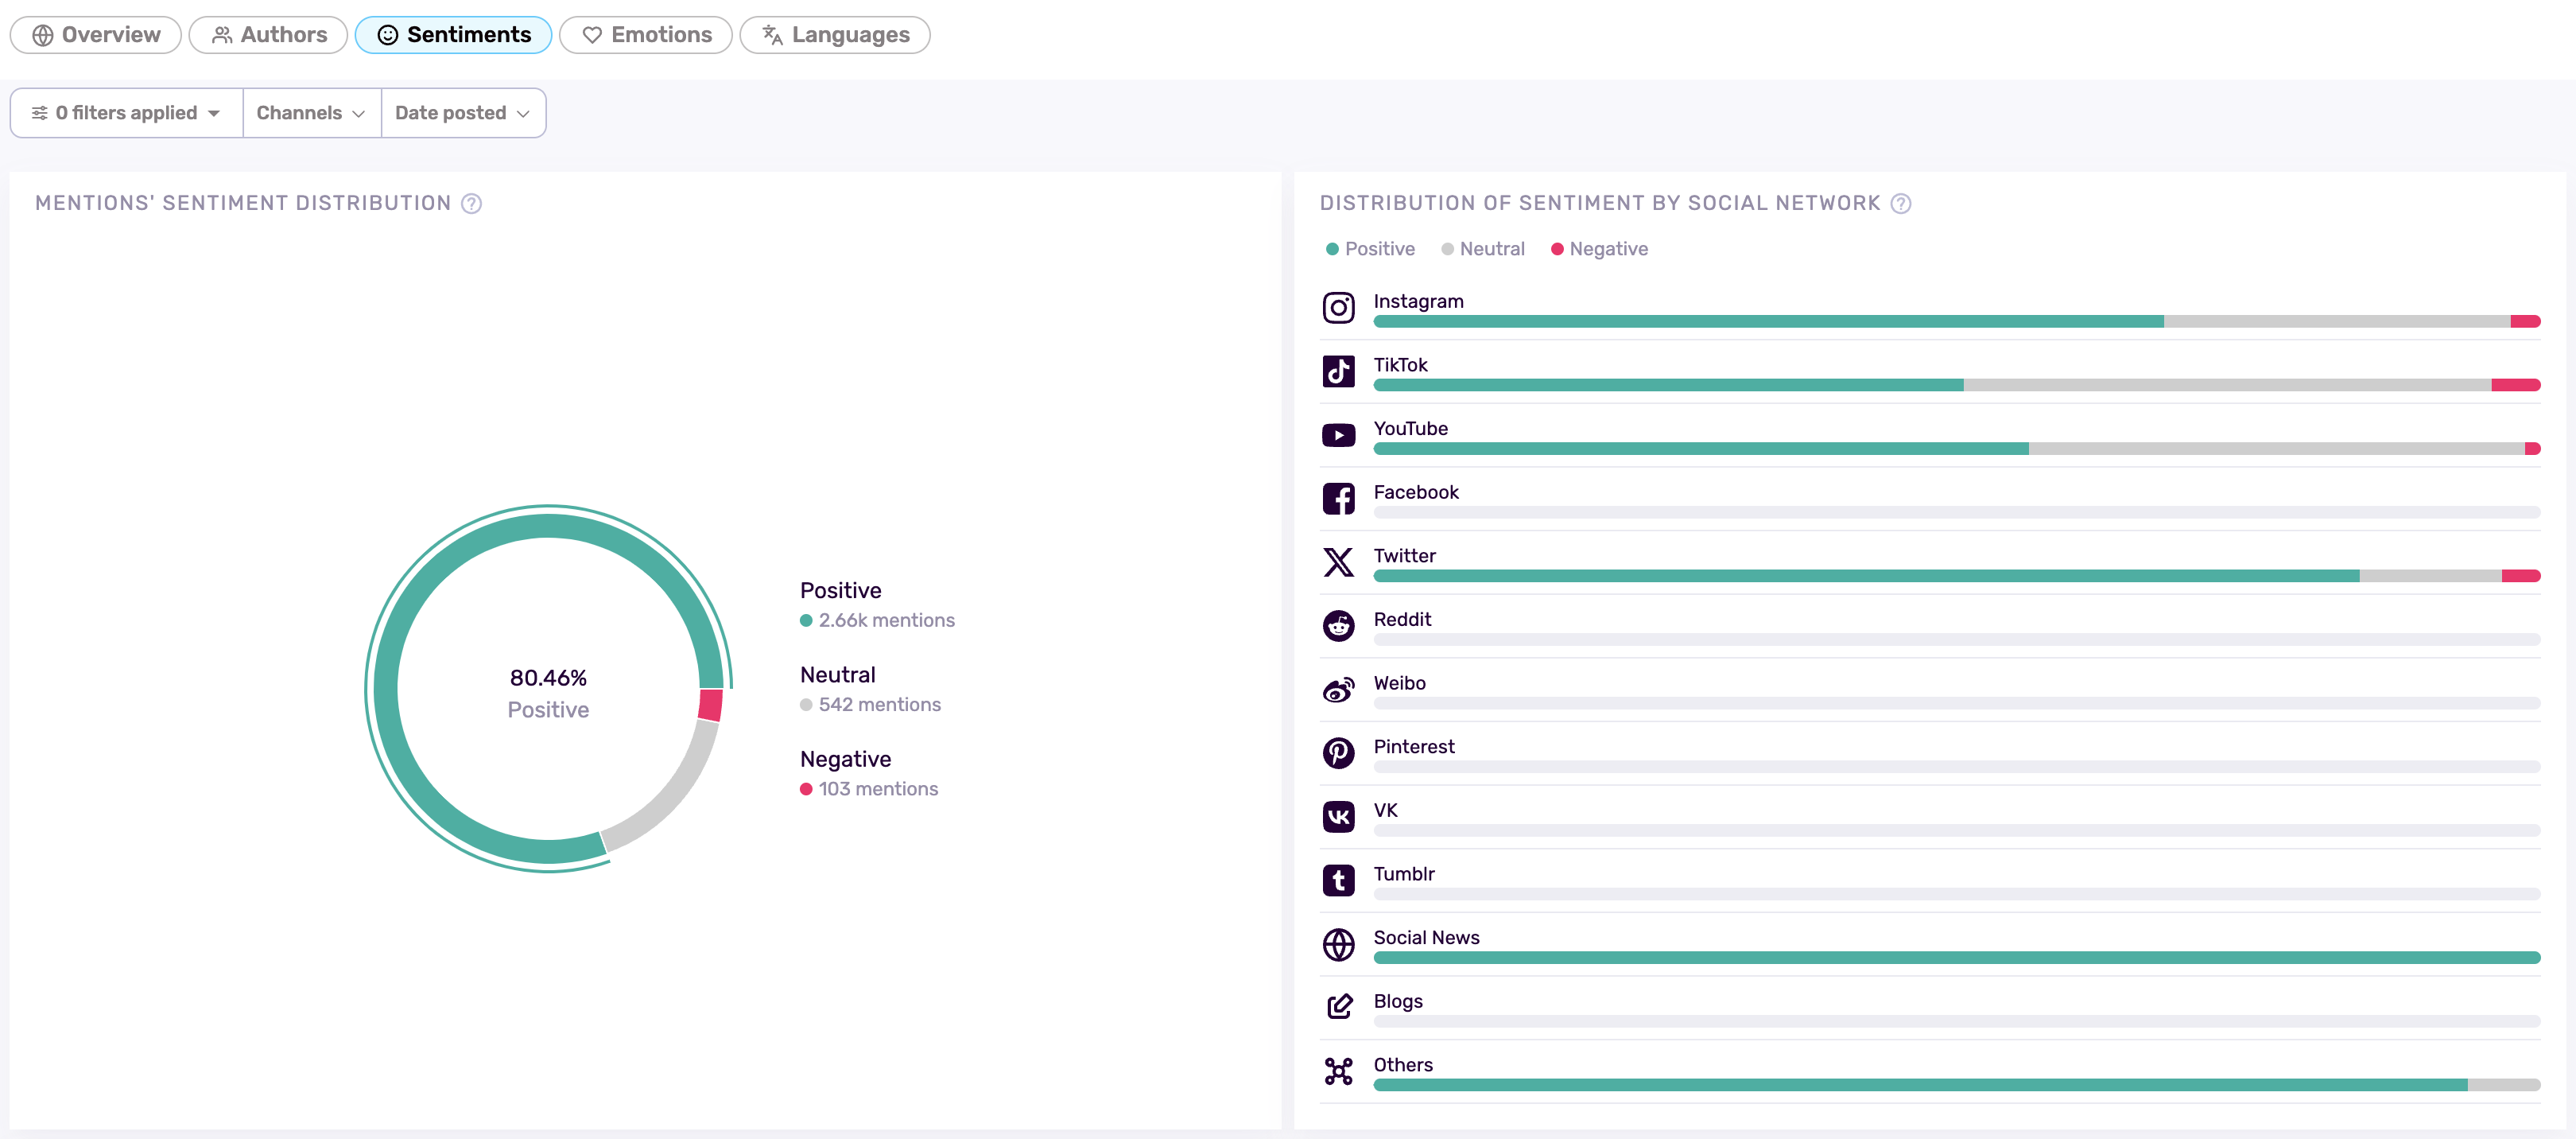Toggle the Negative legend item
The image size is (2576, 1139).
pyautogui.click(x=1598, y=248)
